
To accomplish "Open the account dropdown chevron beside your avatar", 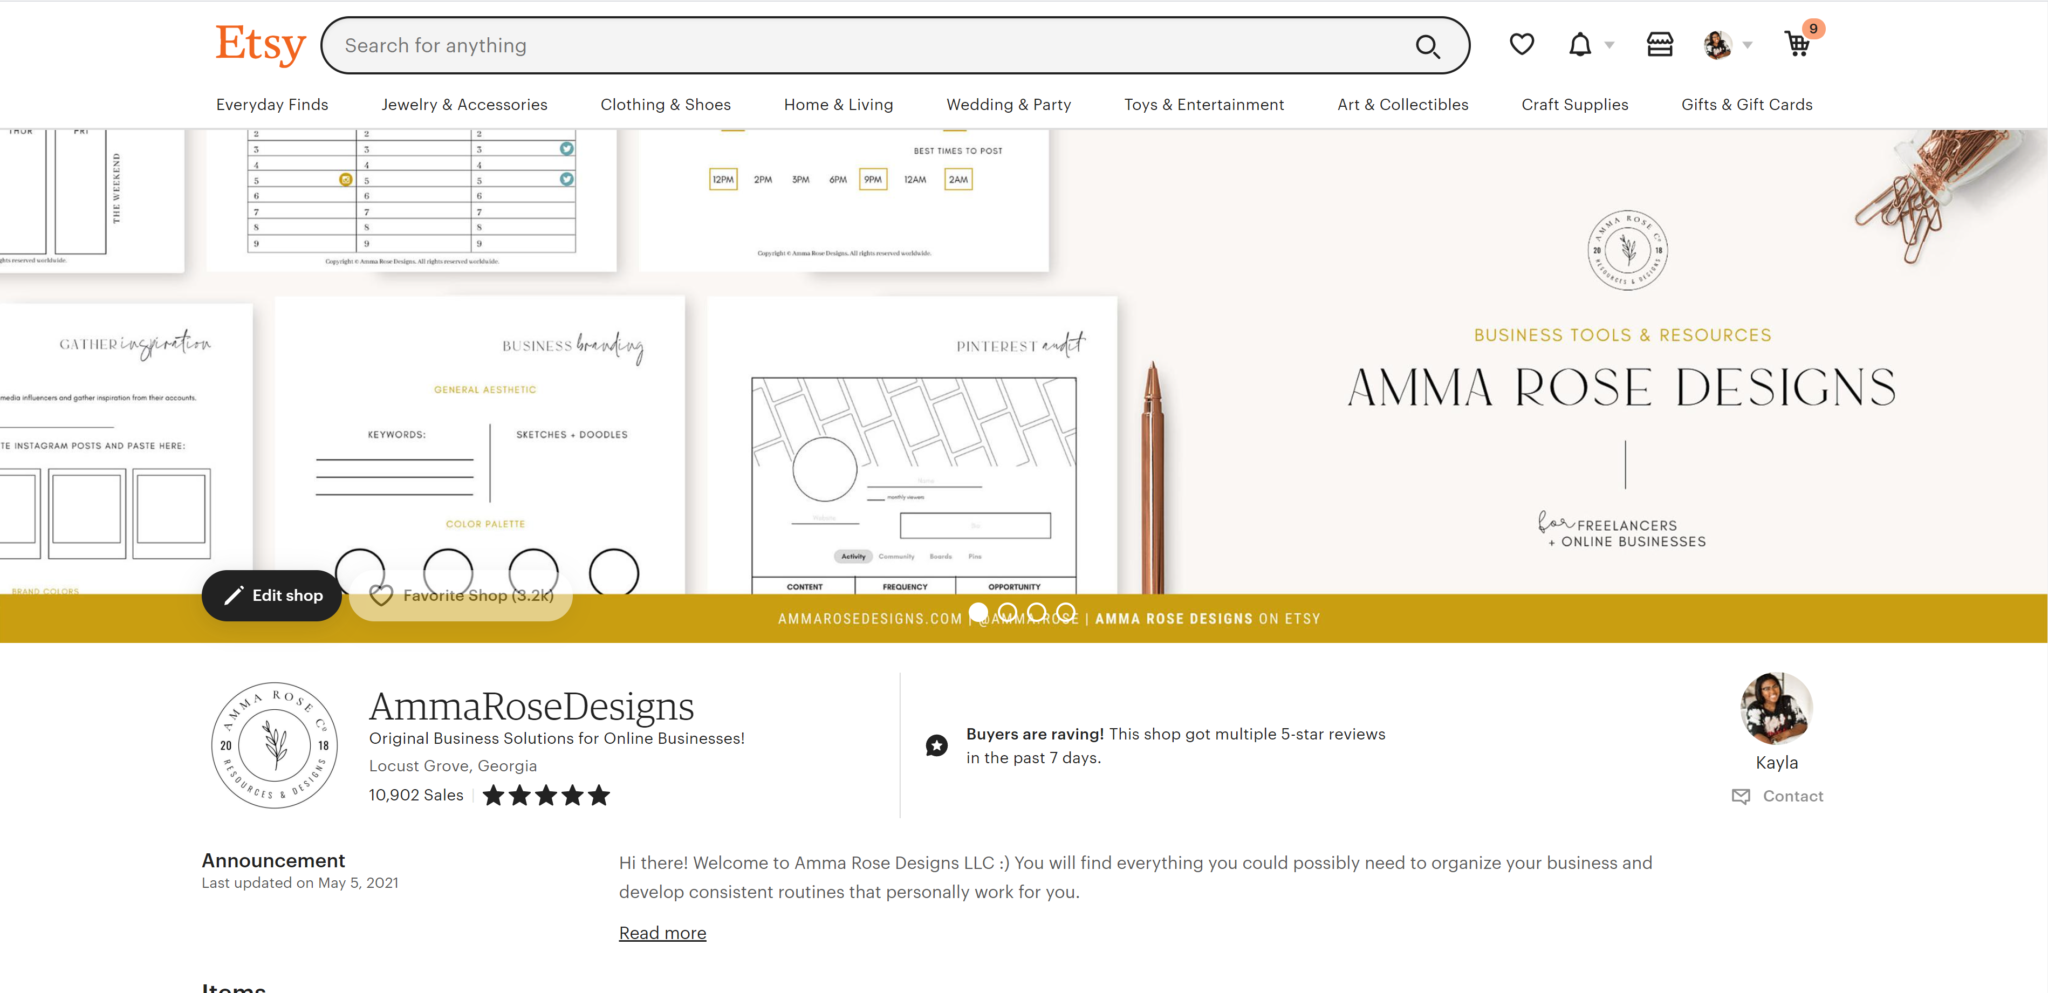I will tap(1745, 45).
